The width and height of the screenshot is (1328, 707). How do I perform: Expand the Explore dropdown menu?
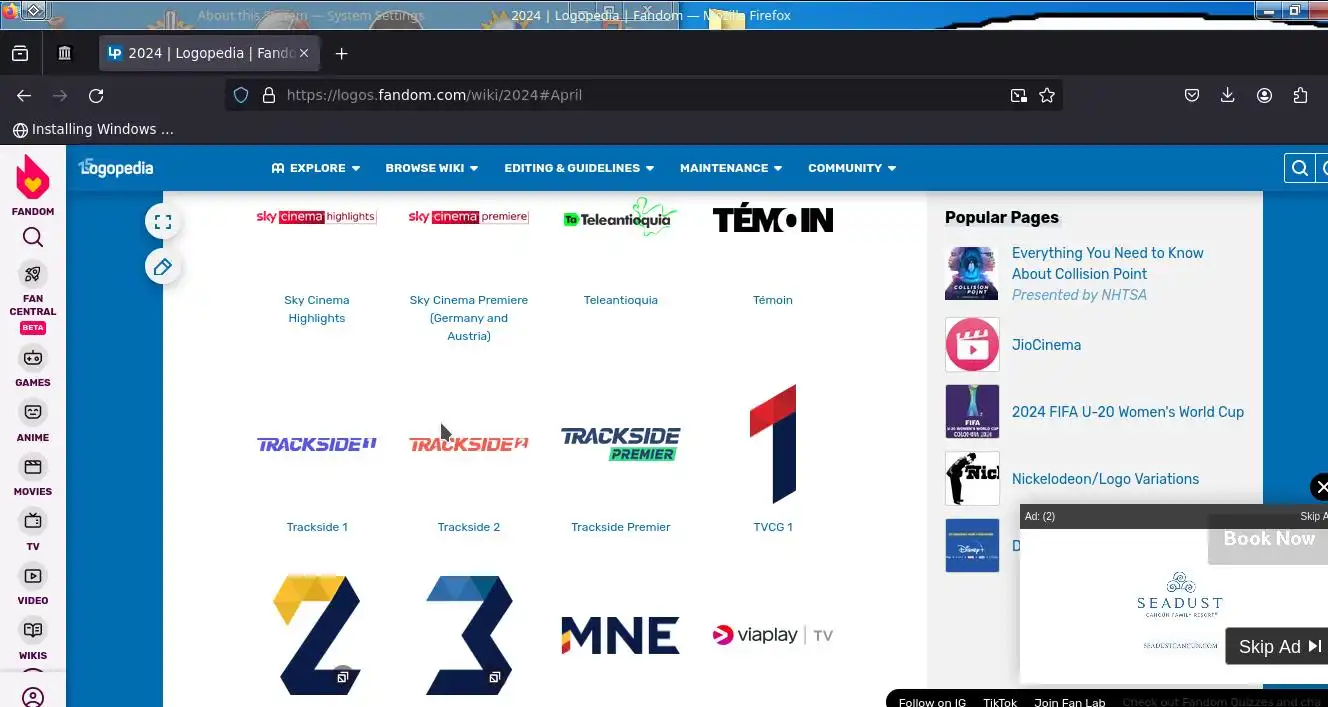click(x=315, y=168)
